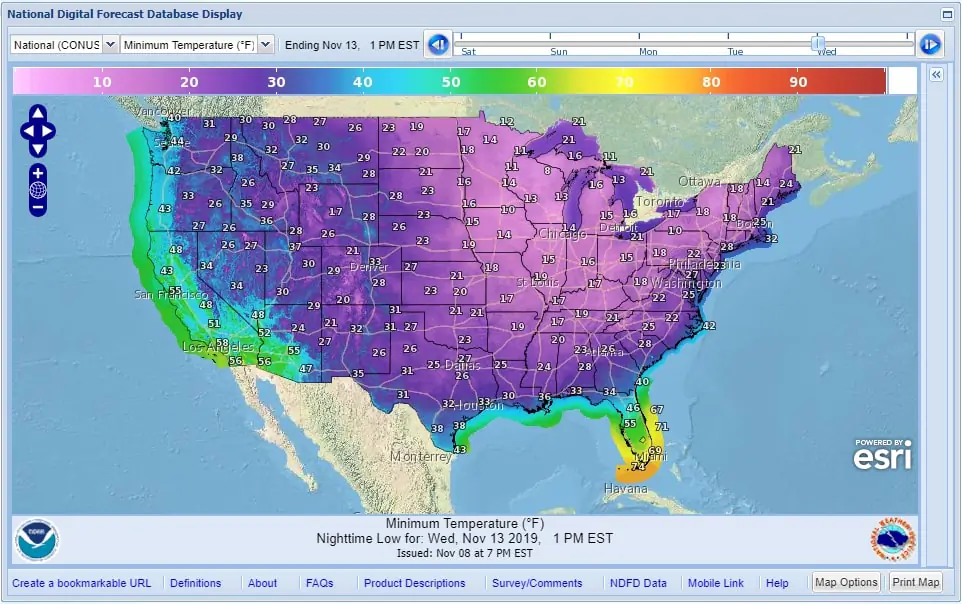Viewport: 962px width, 604px height.
Task: Reset map to full extent globe icon
Action: click(37, 190)
